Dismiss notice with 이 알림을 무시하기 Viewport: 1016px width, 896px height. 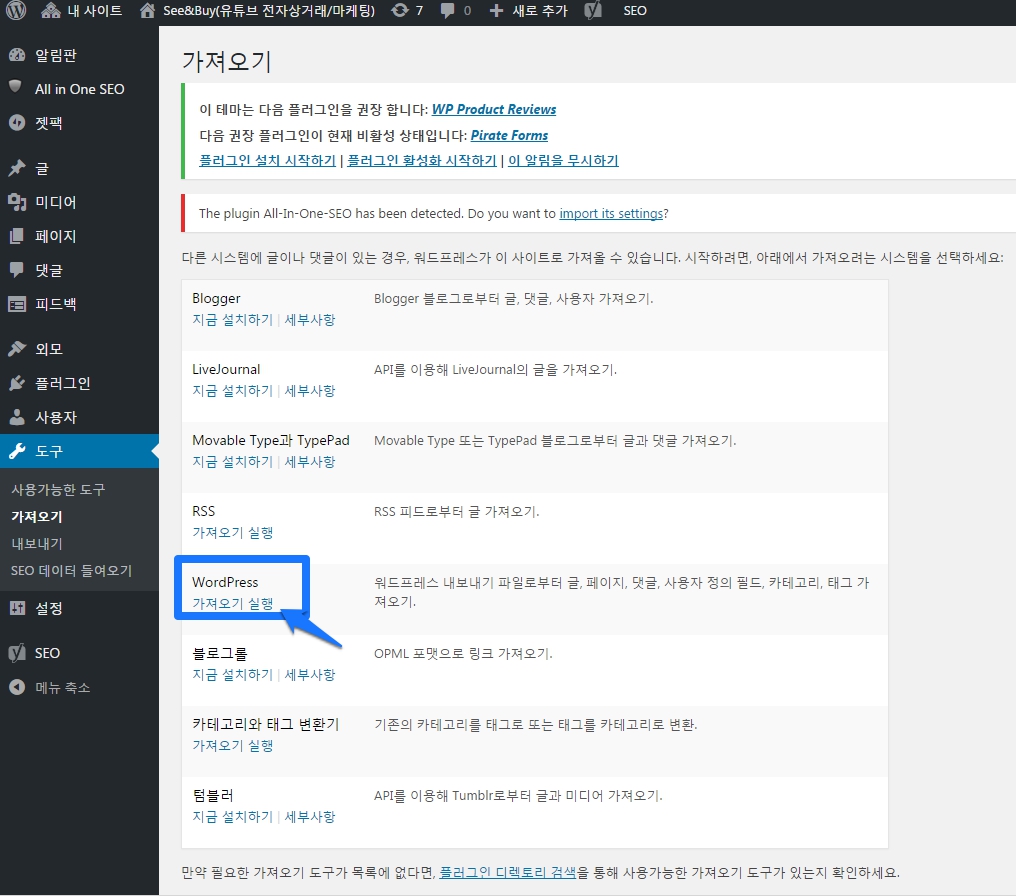[x=563, y=160]
